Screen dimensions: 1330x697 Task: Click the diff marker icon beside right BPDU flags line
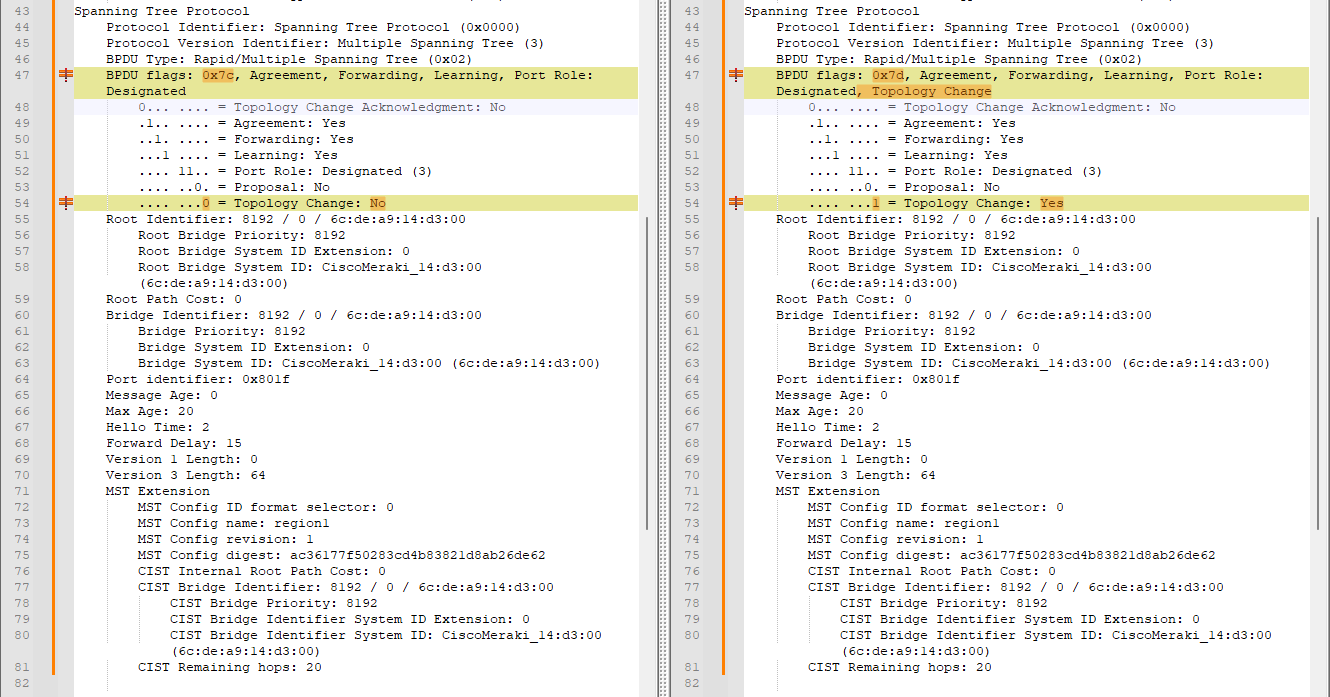tap(735, 75)
